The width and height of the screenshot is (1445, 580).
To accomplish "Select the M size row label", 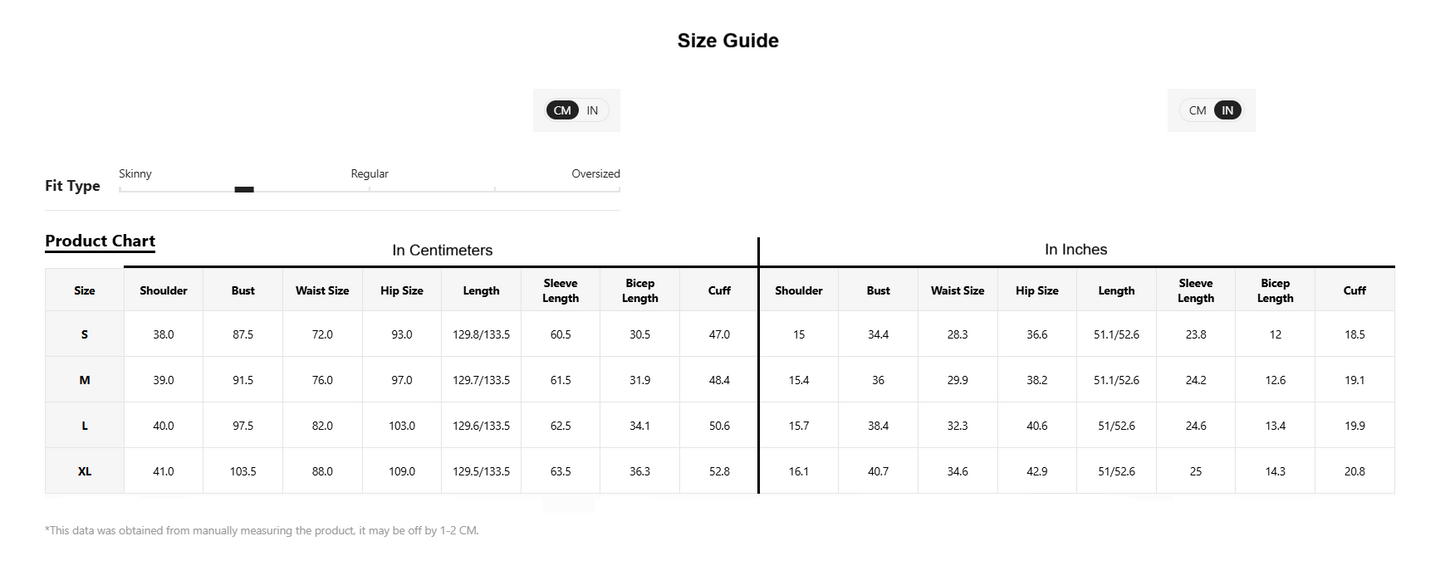I will pos(85,380).
